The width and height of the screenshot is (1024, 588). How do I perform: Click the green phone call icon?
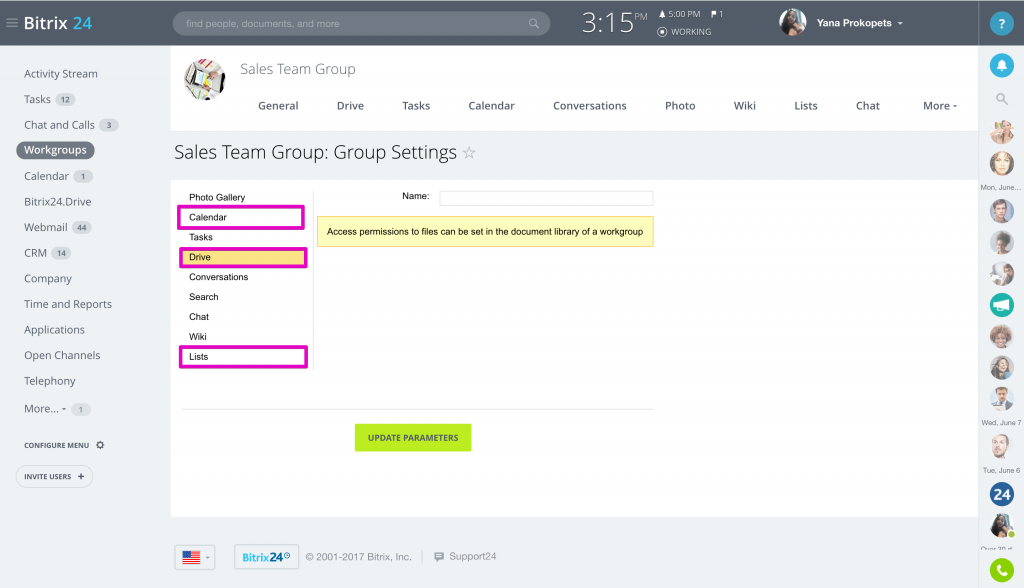click(x=1001, y=570)
